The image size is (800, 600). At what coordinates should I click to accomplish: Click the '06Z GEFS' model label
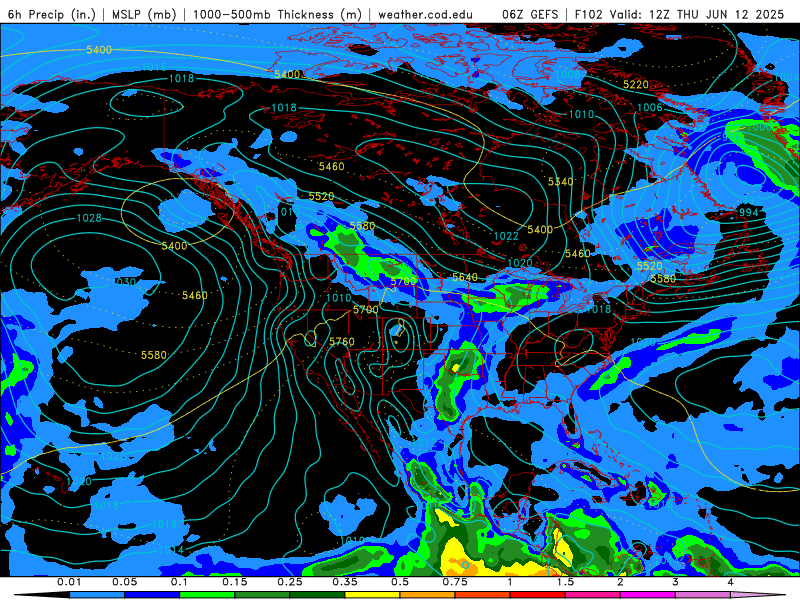click(x=530, y=14)
